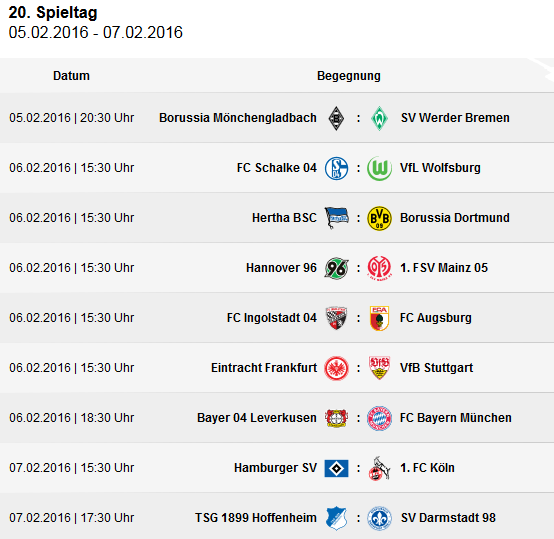Select the FC Bayern München logo
Viewport: 554px width, 539px height.
tap(379, 418)
